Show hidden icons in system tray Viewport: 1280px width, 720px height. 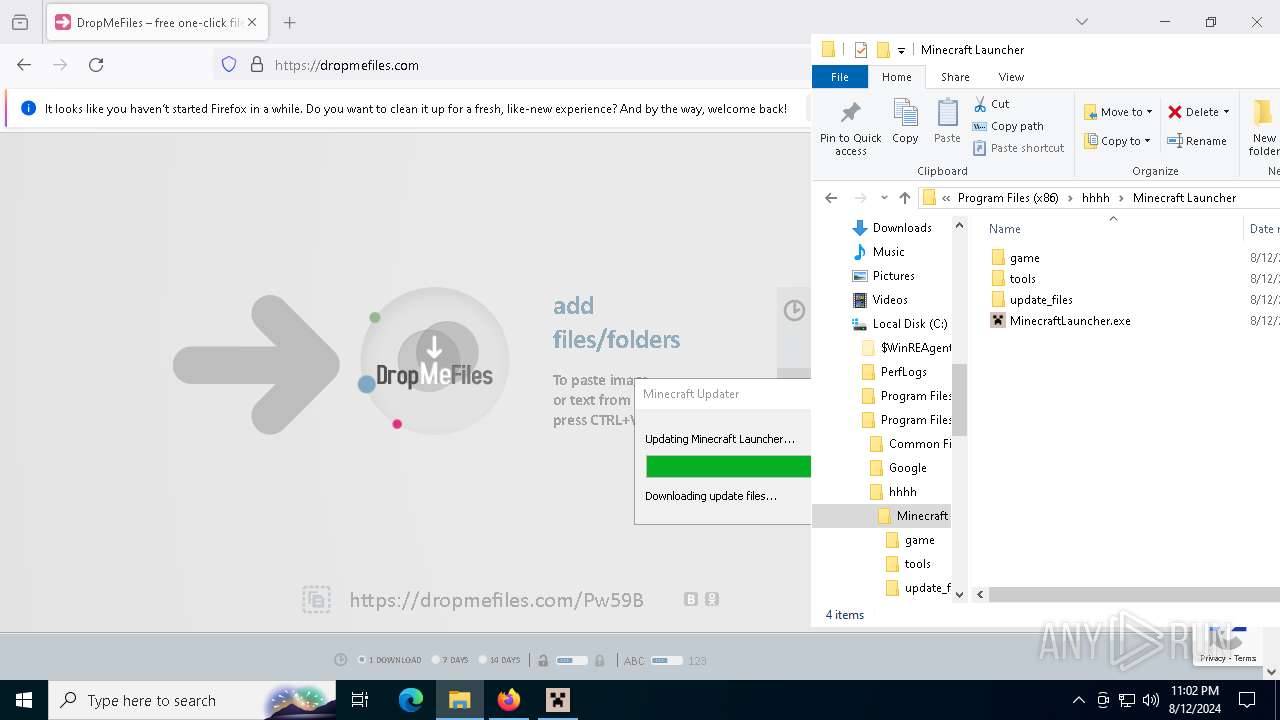[1078, 700]
